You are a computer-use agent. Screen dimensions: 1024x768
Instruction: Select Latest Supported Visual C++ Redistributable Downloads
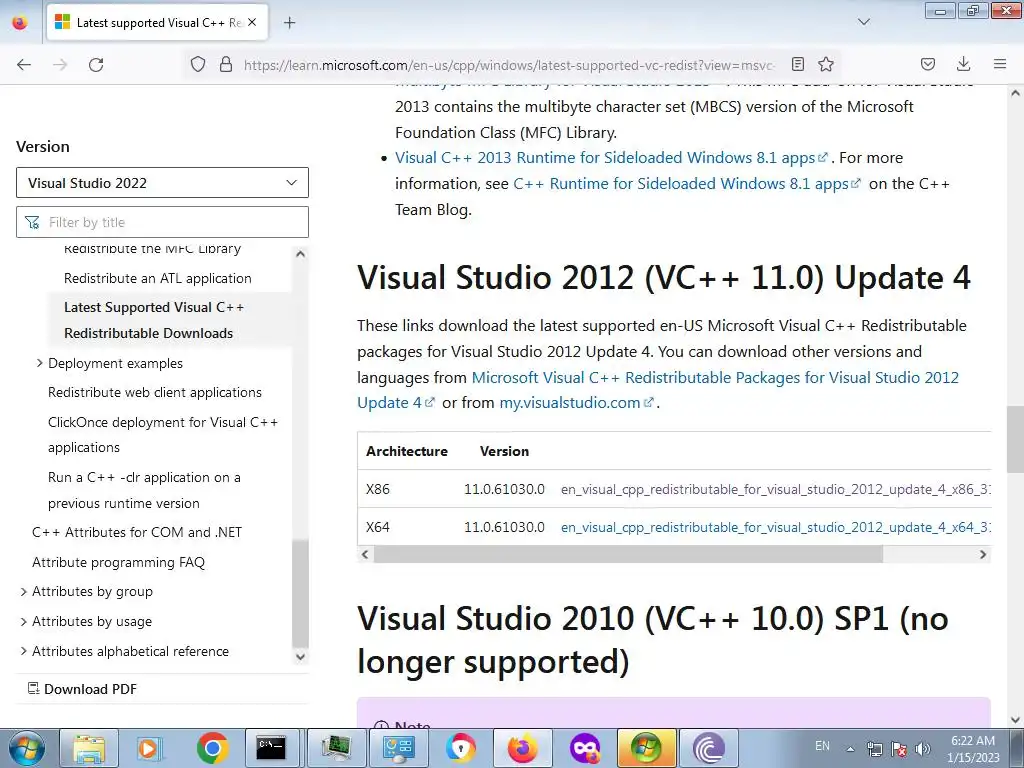point(154,320)
